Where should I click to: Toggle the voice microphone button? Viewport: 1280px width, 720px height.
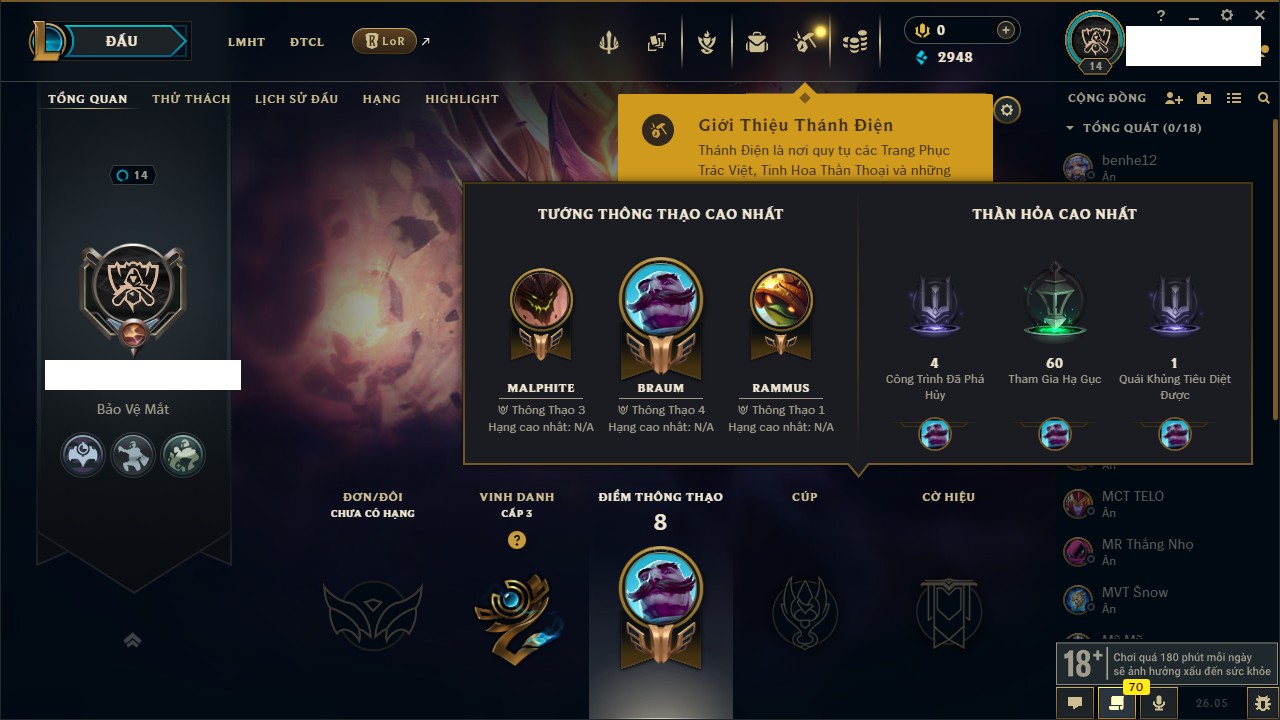pos(1159,702)
